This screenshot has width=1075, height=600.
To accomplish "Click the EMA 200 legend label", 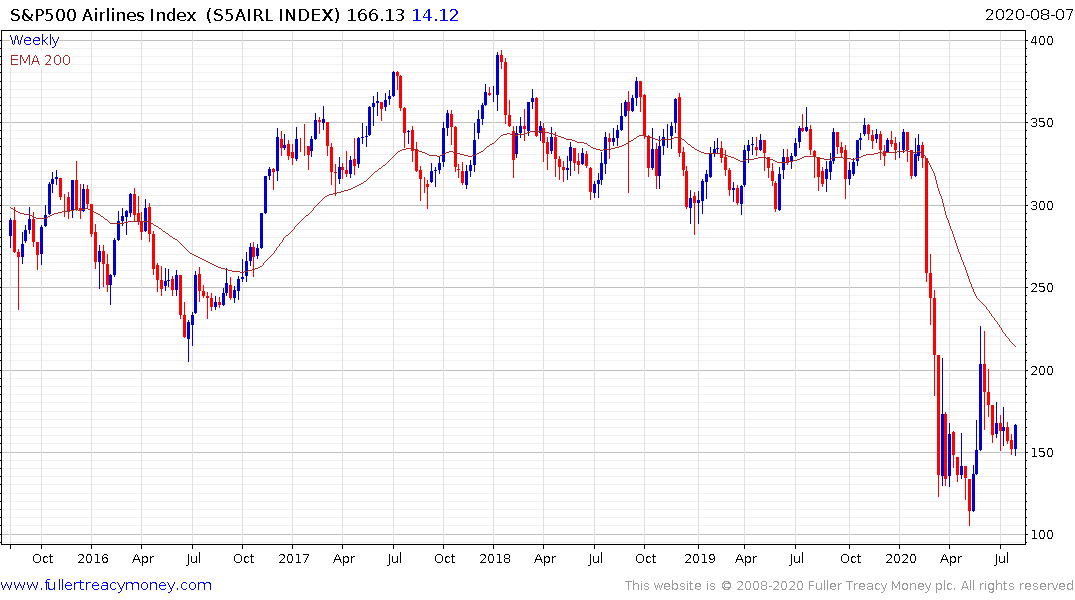I will 40,60.
